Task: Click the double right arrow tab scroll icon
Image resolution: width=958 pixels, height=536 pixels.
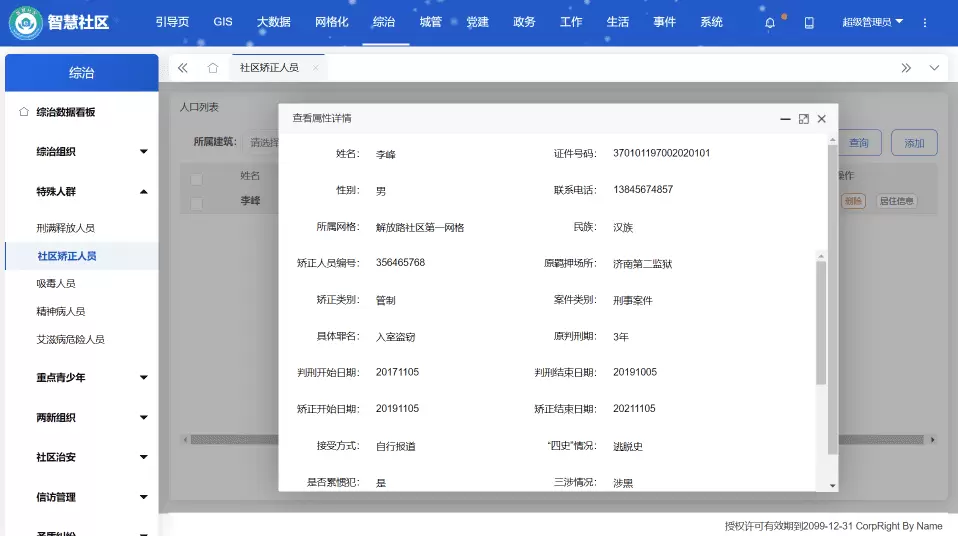Action: tap(905, 68)
